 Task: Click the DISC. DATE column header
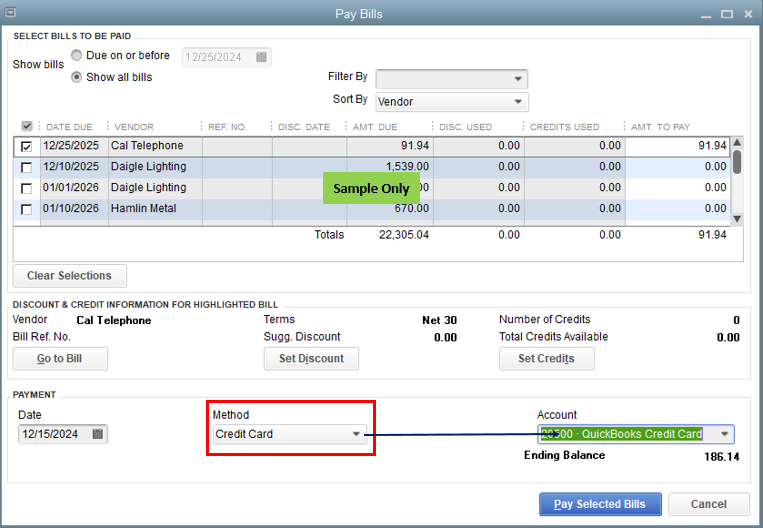click(x=304, y=127)
